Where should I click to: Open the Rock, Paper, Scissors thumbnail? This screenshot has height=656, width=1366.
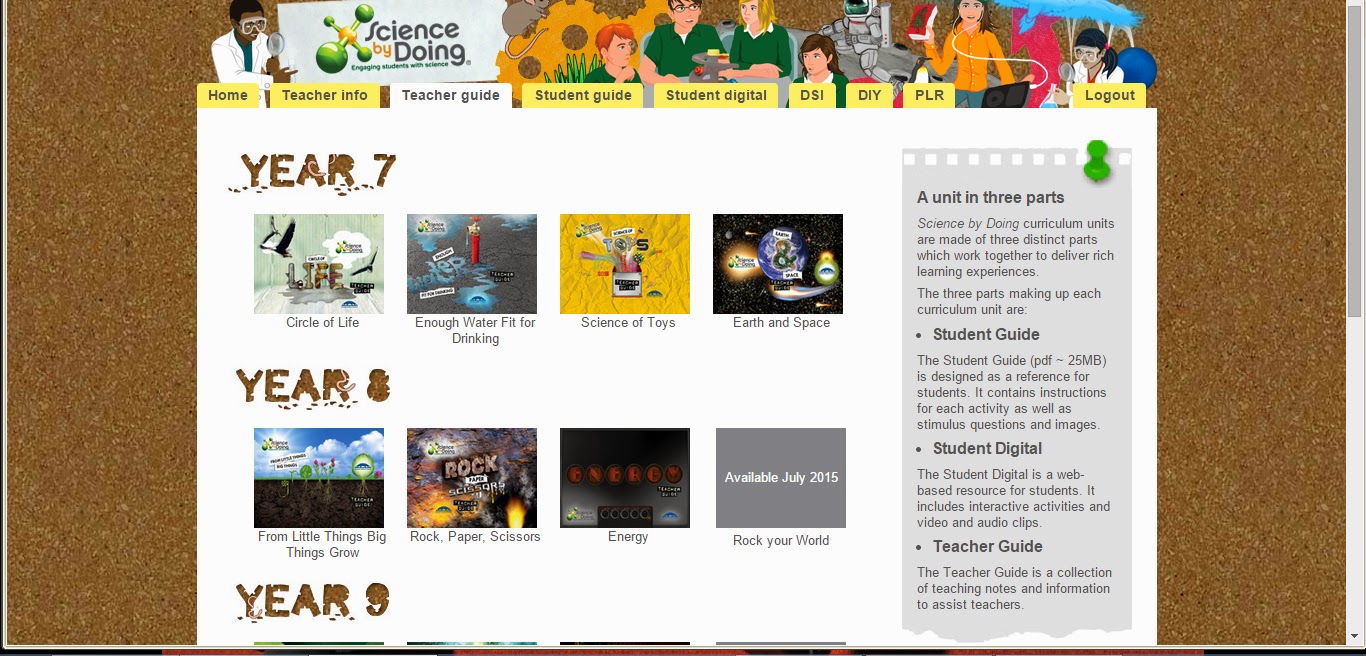click(x=472, y=478)
